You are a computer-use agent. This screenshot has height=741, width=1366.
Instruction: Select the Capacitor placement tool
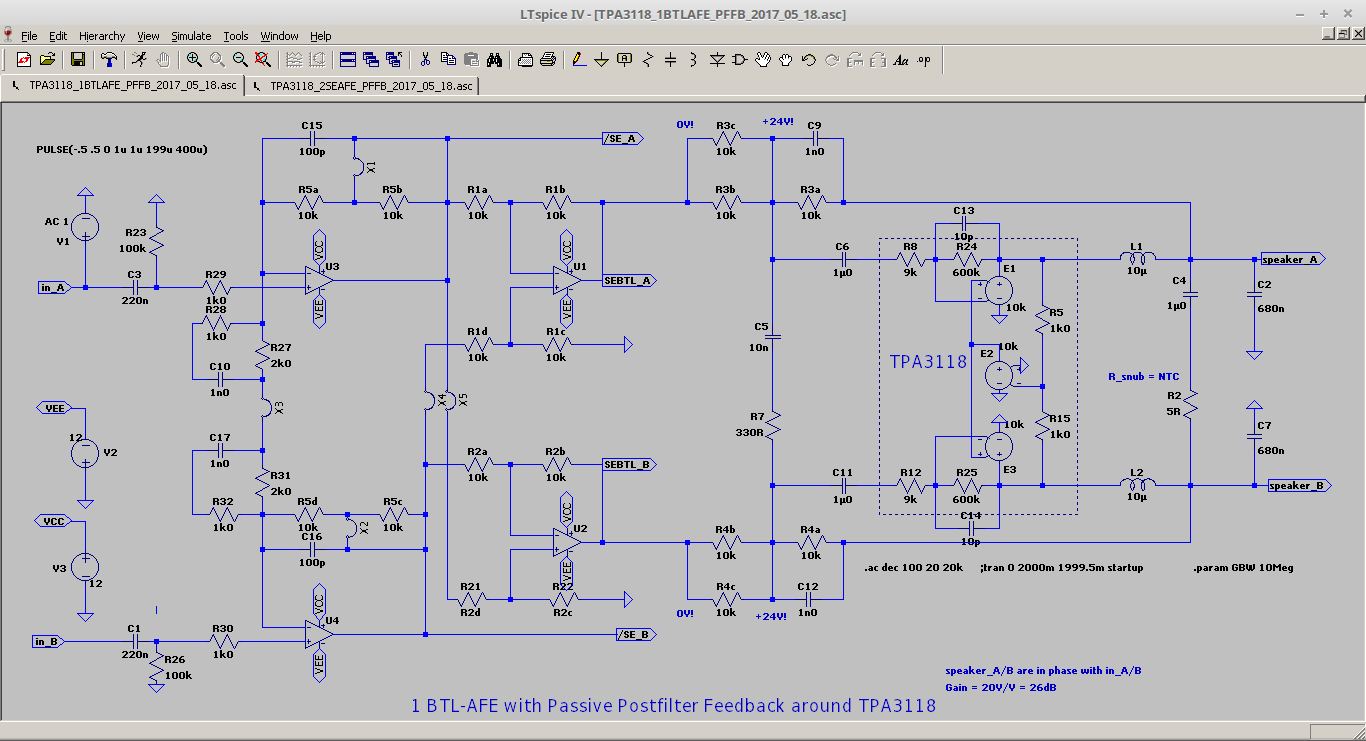(x=671, y=60)
